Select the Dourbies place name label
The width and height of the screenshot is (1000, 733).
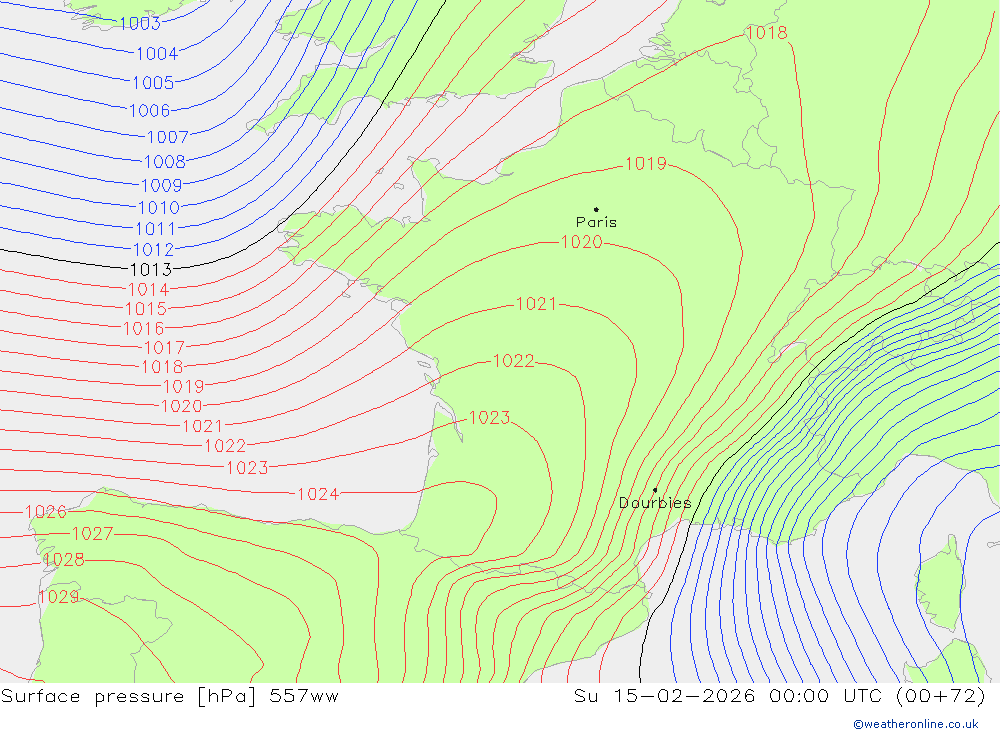[655, 503]
